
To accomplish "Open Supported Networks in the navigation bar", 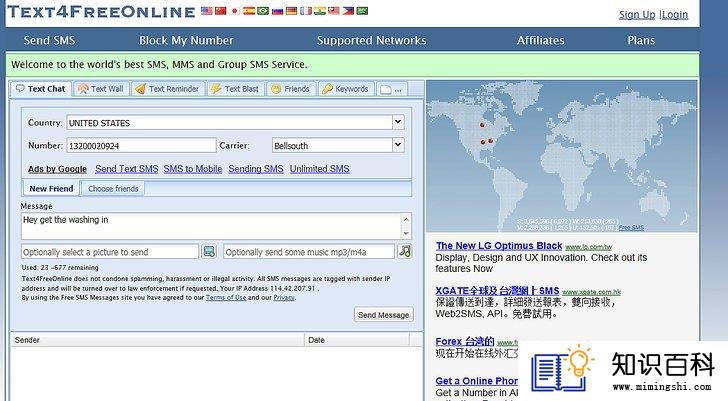I will click(371, 40).
